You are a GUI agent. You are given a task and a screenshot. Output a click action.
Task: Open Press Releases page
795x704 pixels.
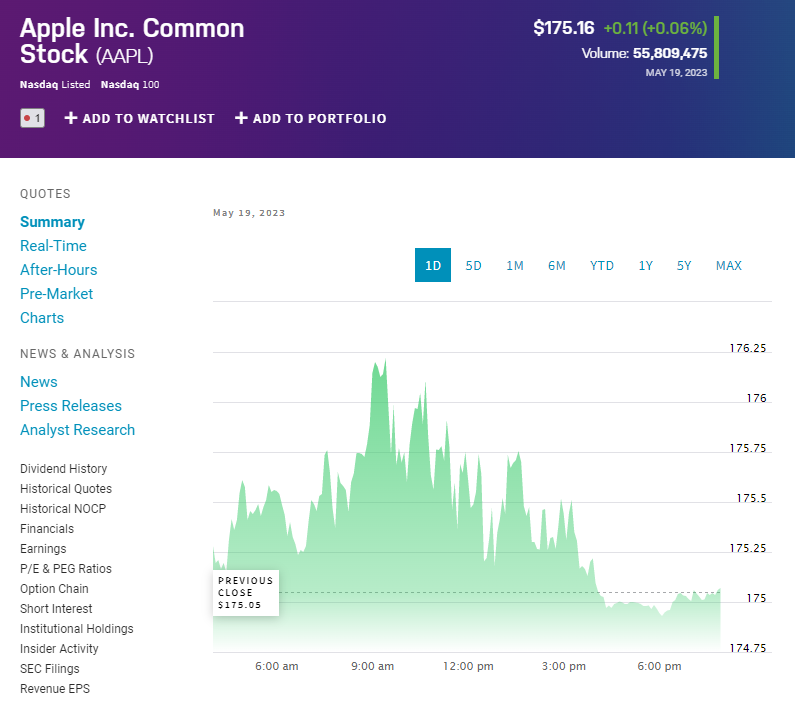pyautogui.click(x=71, y=406)
